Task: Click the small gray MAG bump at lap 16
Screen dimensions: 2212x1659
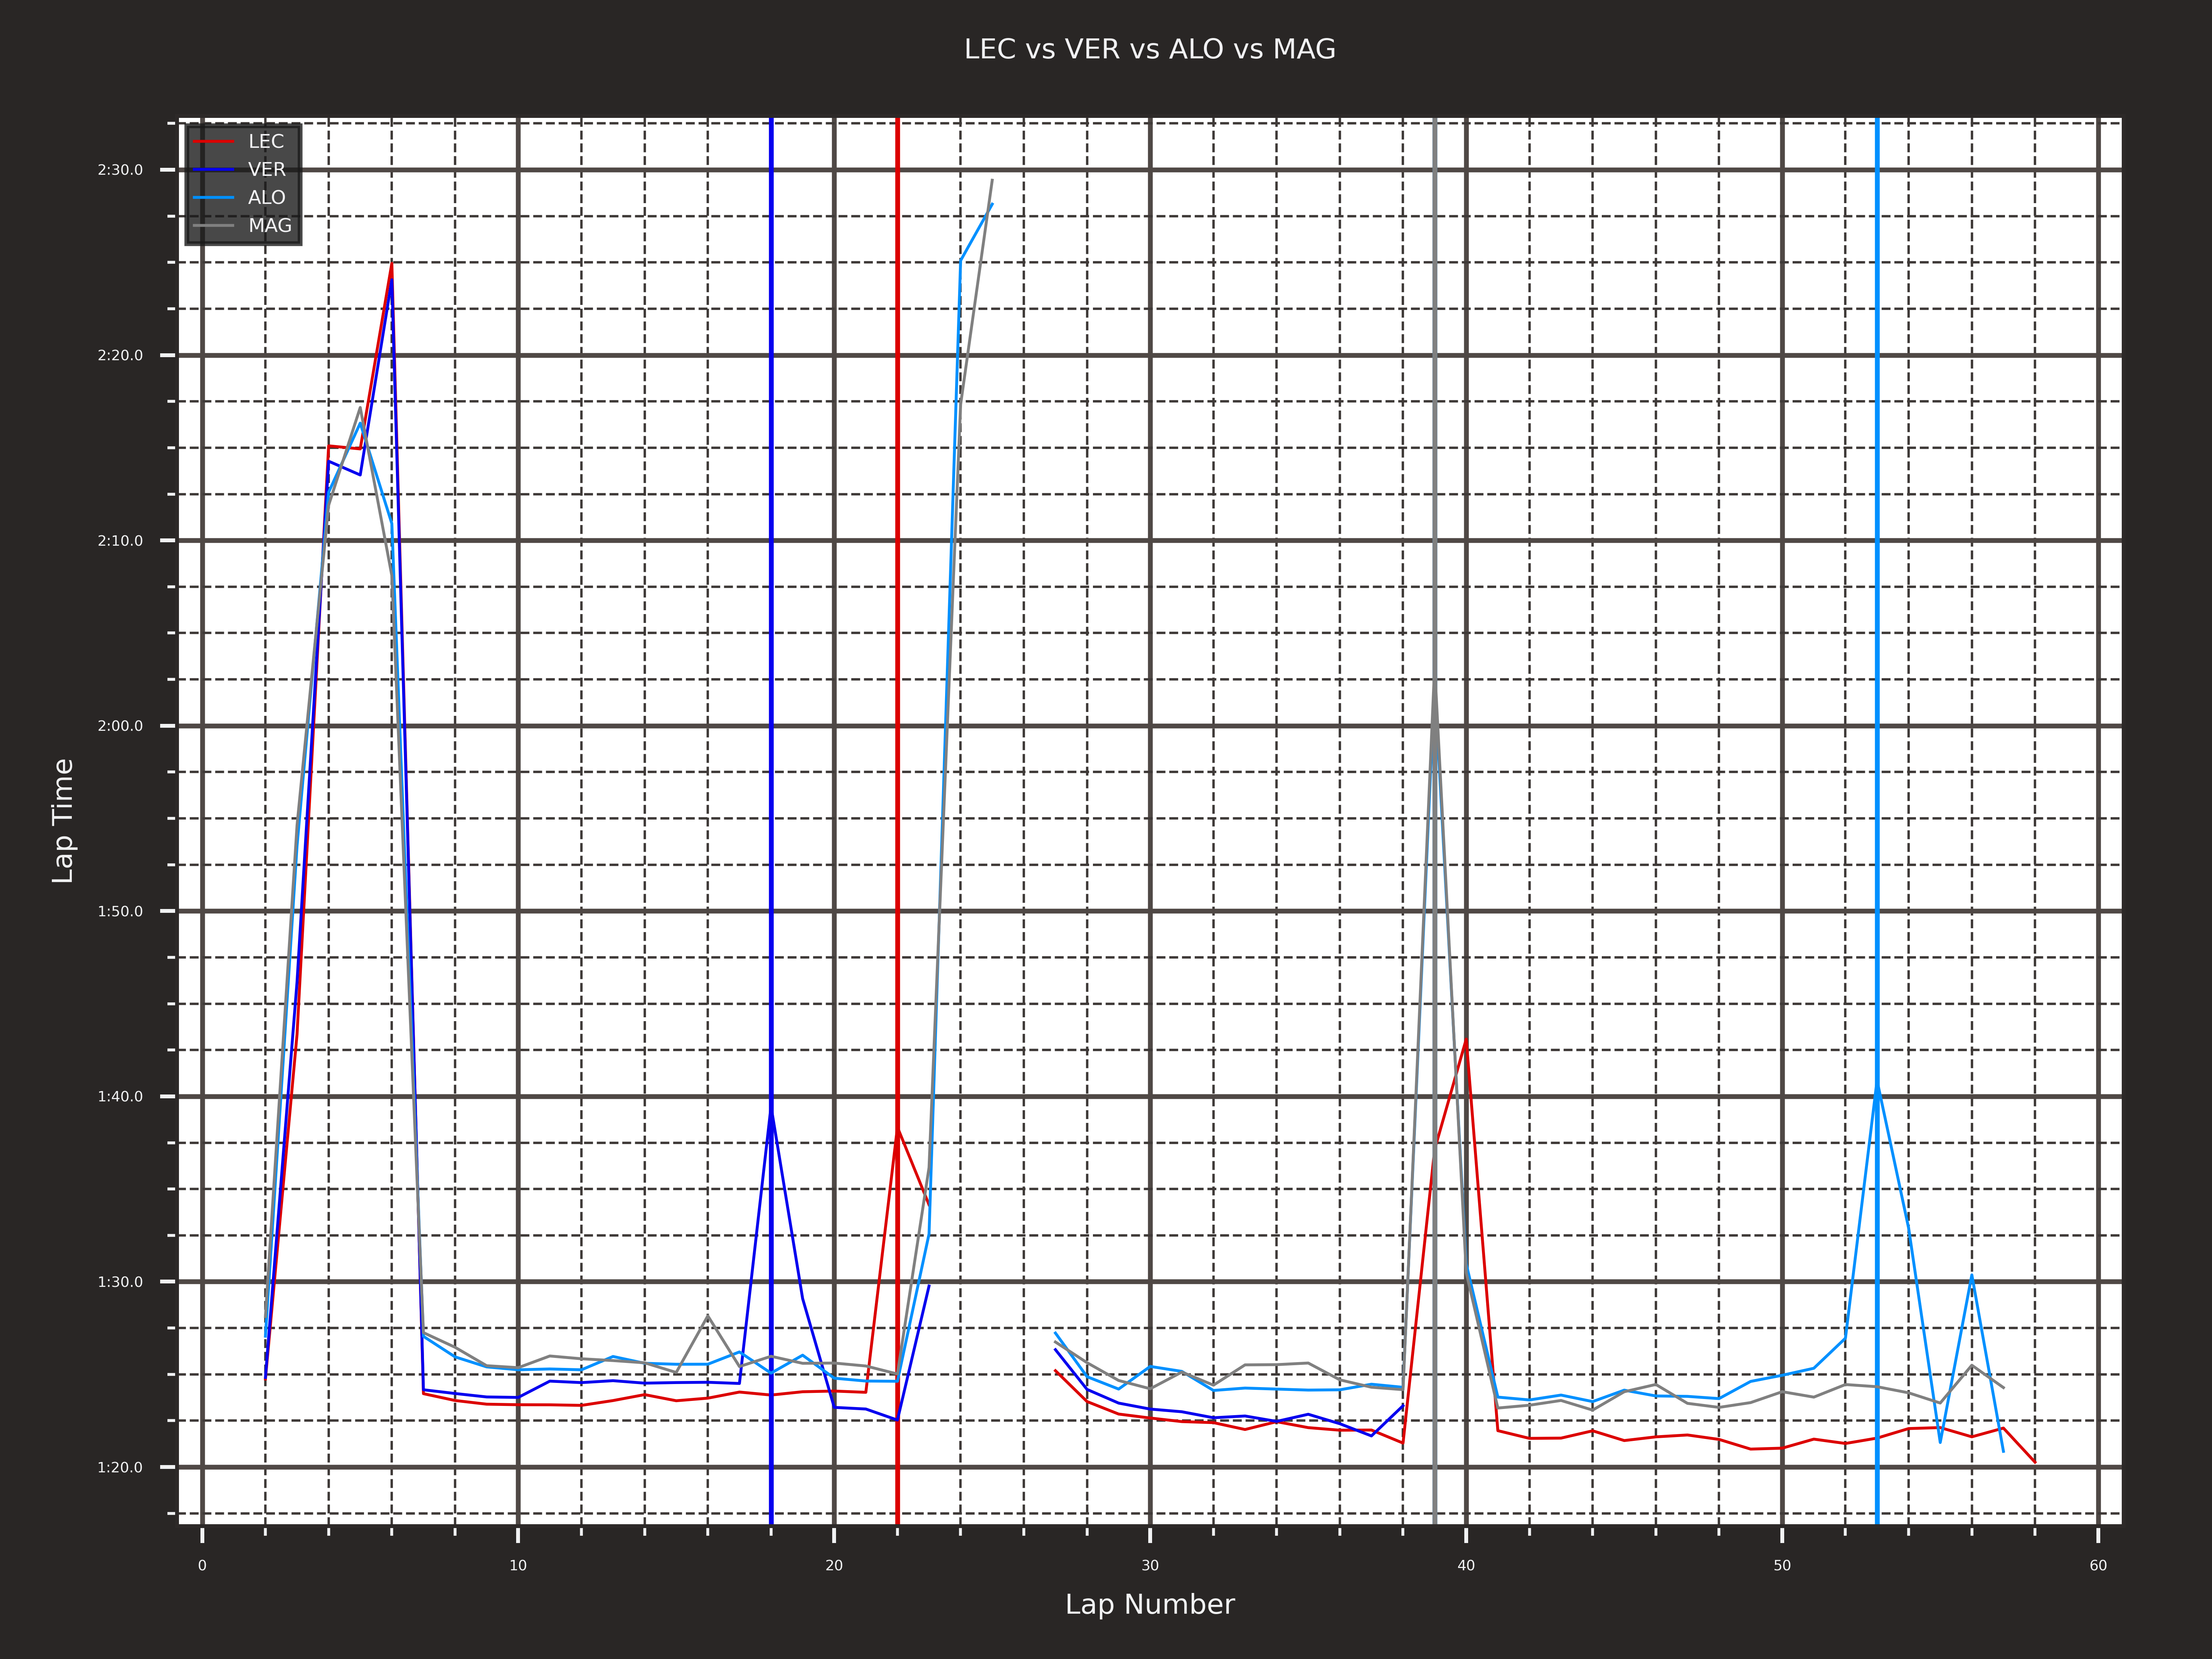Action: (708, 1316)
